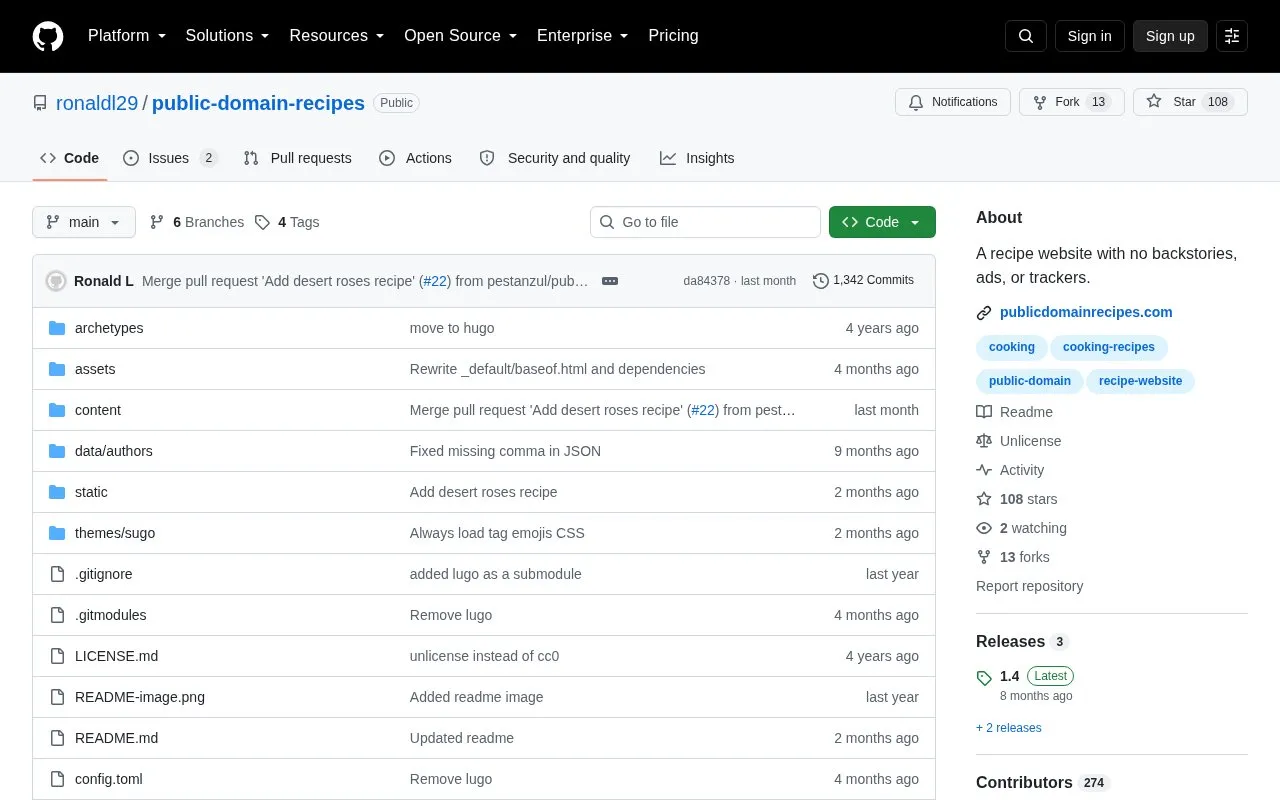This screenshot has width=1280, height=800.
Task: Click the 1.4 release tag icon
Action: click(984, 677)
